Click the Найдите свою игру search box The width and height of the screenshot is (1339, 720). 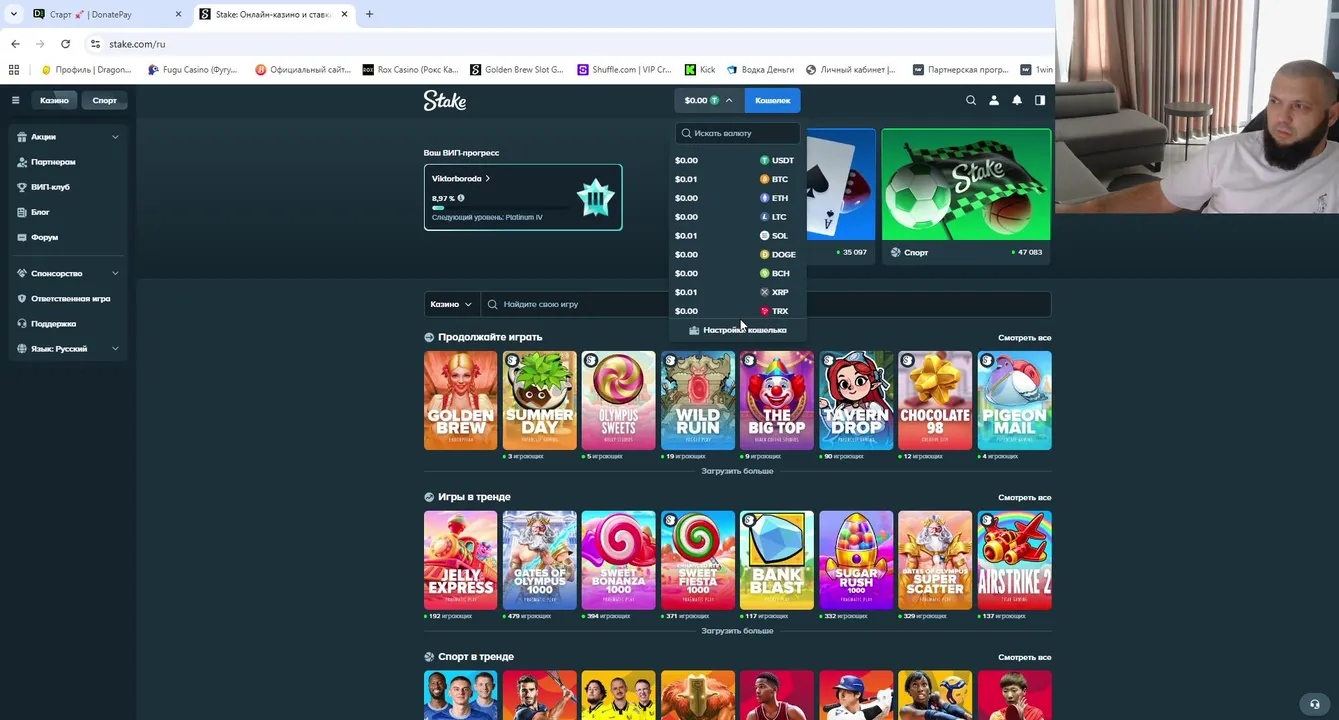(766, 304)
